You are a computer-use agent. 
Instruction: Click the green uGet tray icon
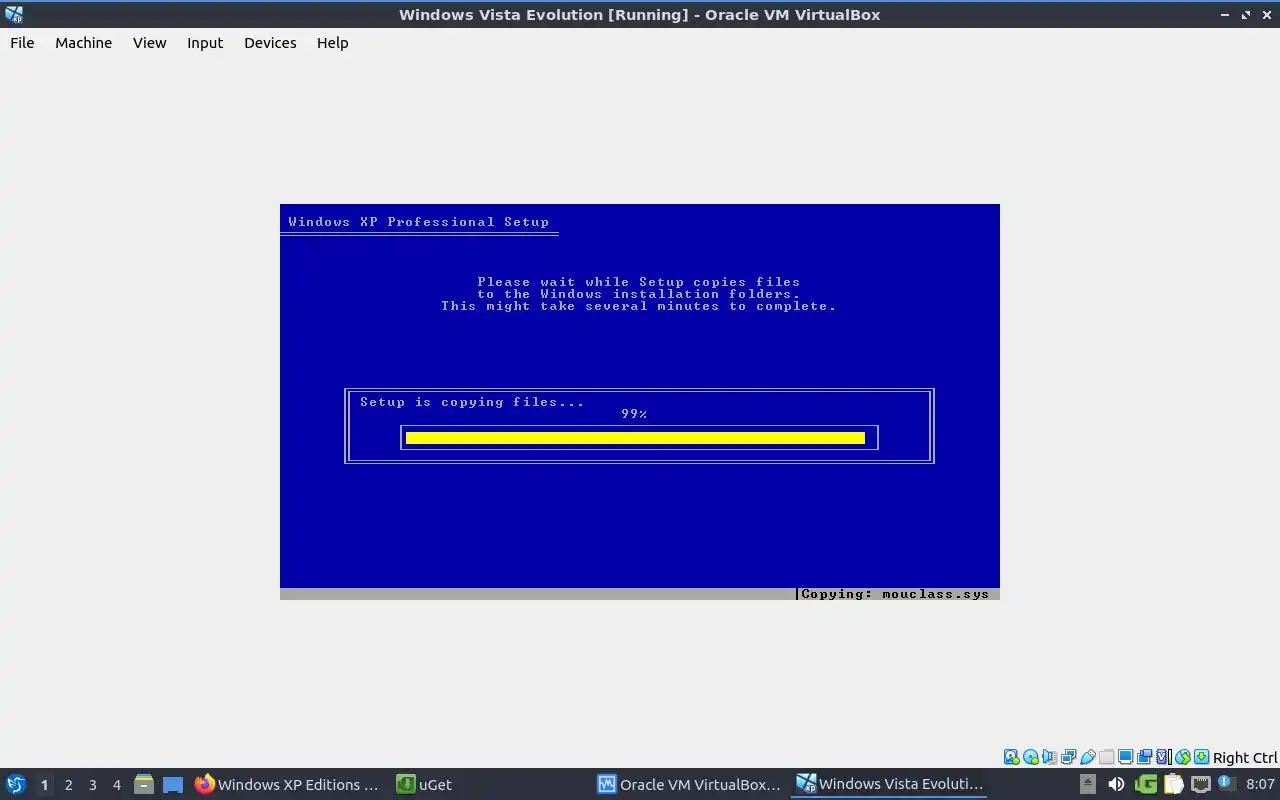click(x=1146, y=784)
